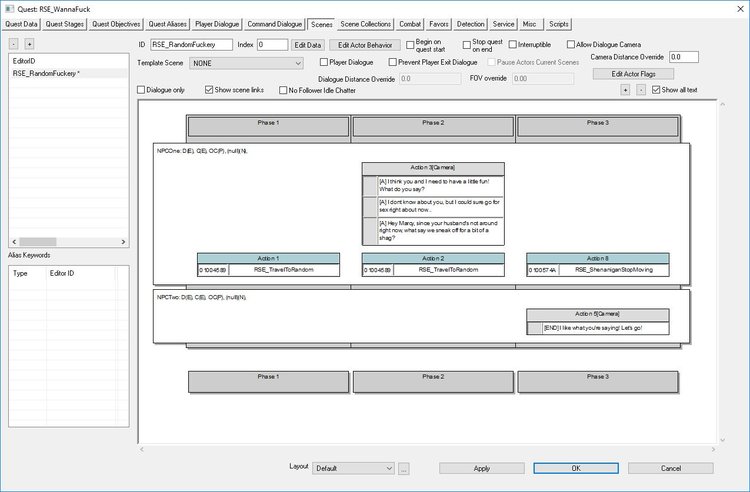Screen dimensions: 750x492
Task: Open the Template Scene dropdown
Action: (246, 63)
